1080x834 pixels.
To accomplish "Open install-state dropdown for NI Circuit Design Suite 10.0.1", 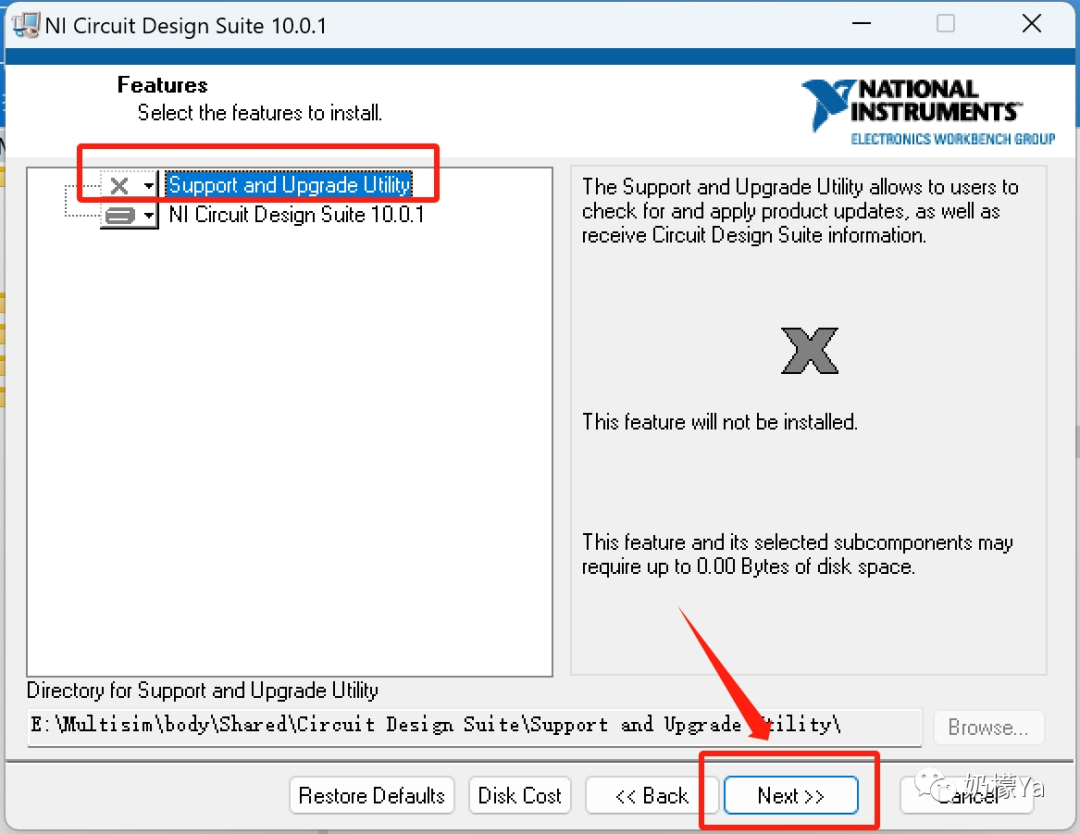I will (x=129, y=216).
